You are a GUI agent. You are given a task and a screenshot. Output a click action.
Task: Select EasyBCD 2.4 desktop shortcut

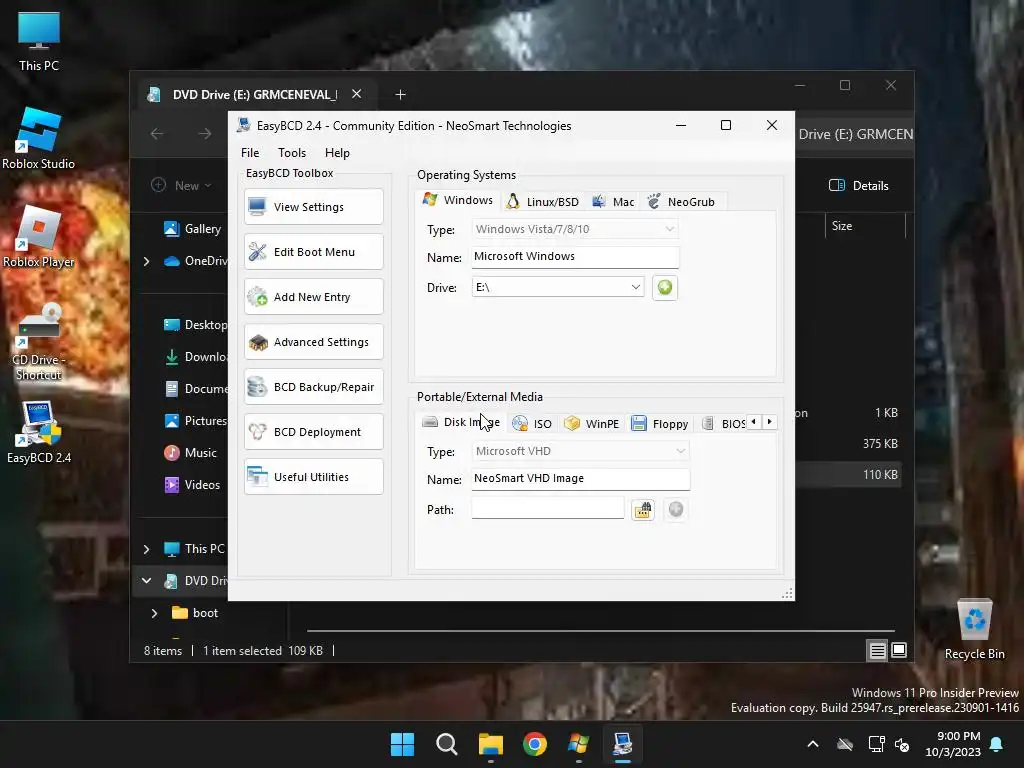pos(39,432)
